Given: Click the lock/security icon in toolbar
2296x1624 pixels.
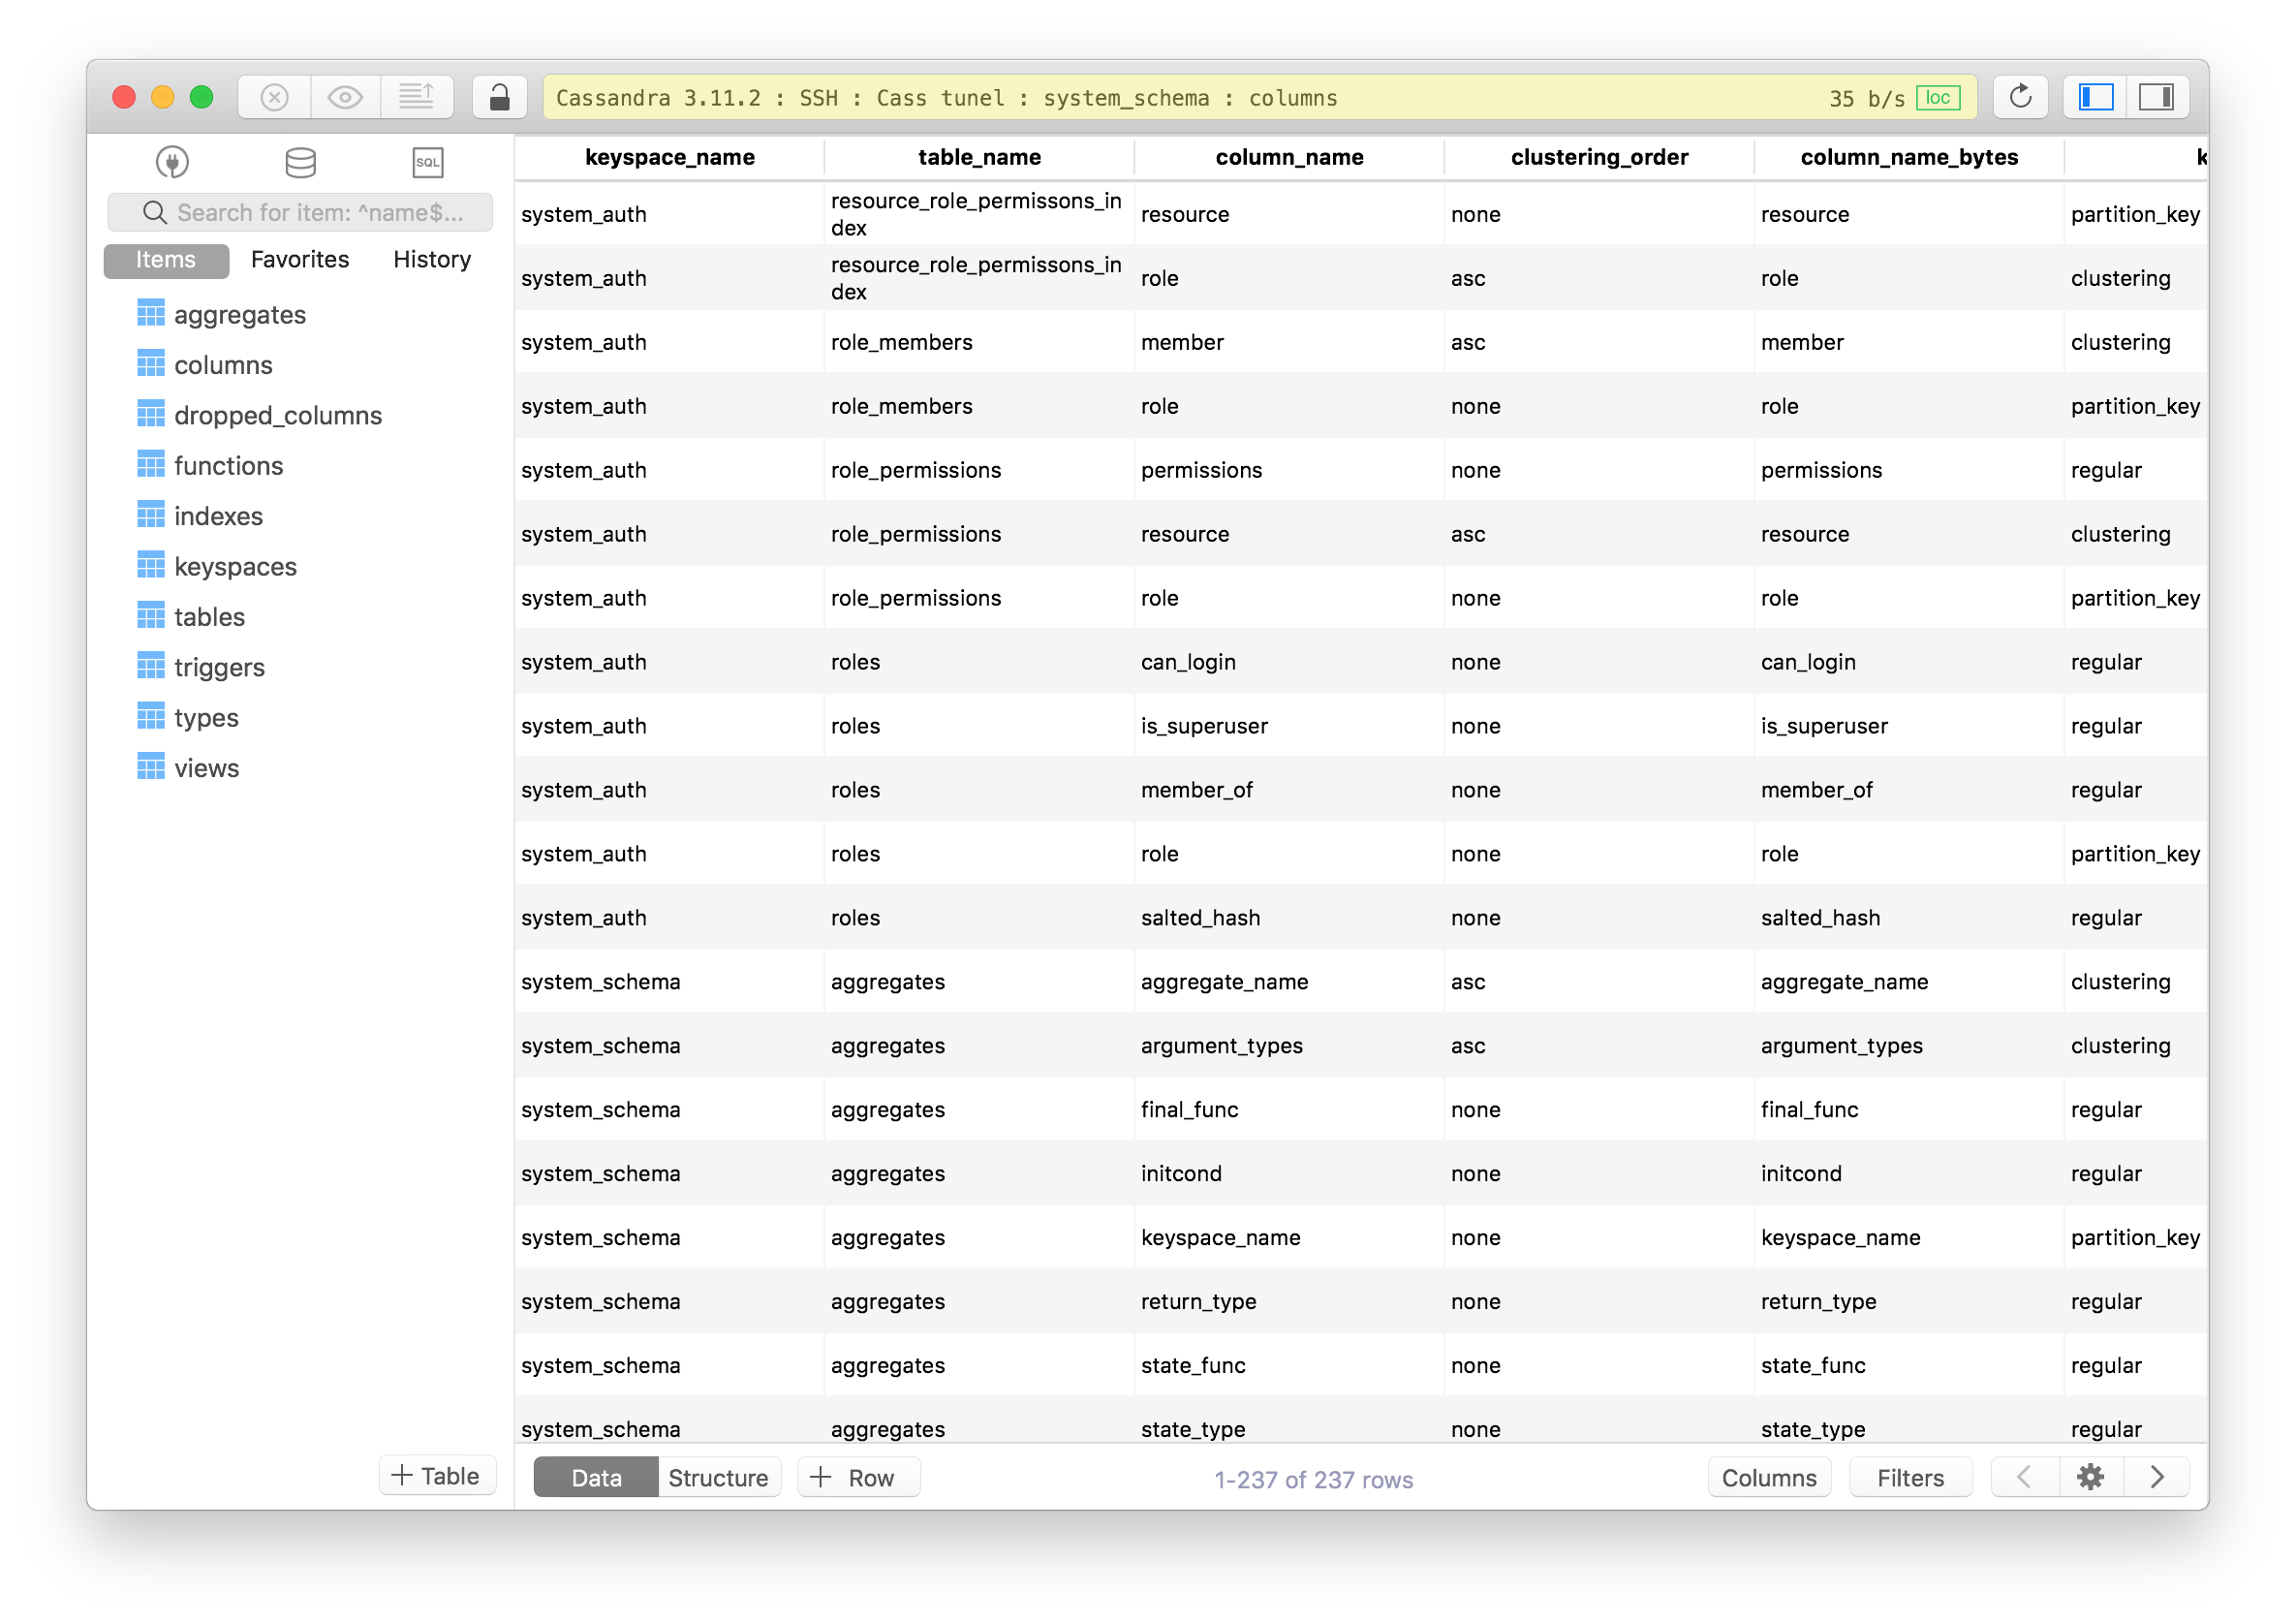Looking at the screenshot, I should [x=501, y=95].
